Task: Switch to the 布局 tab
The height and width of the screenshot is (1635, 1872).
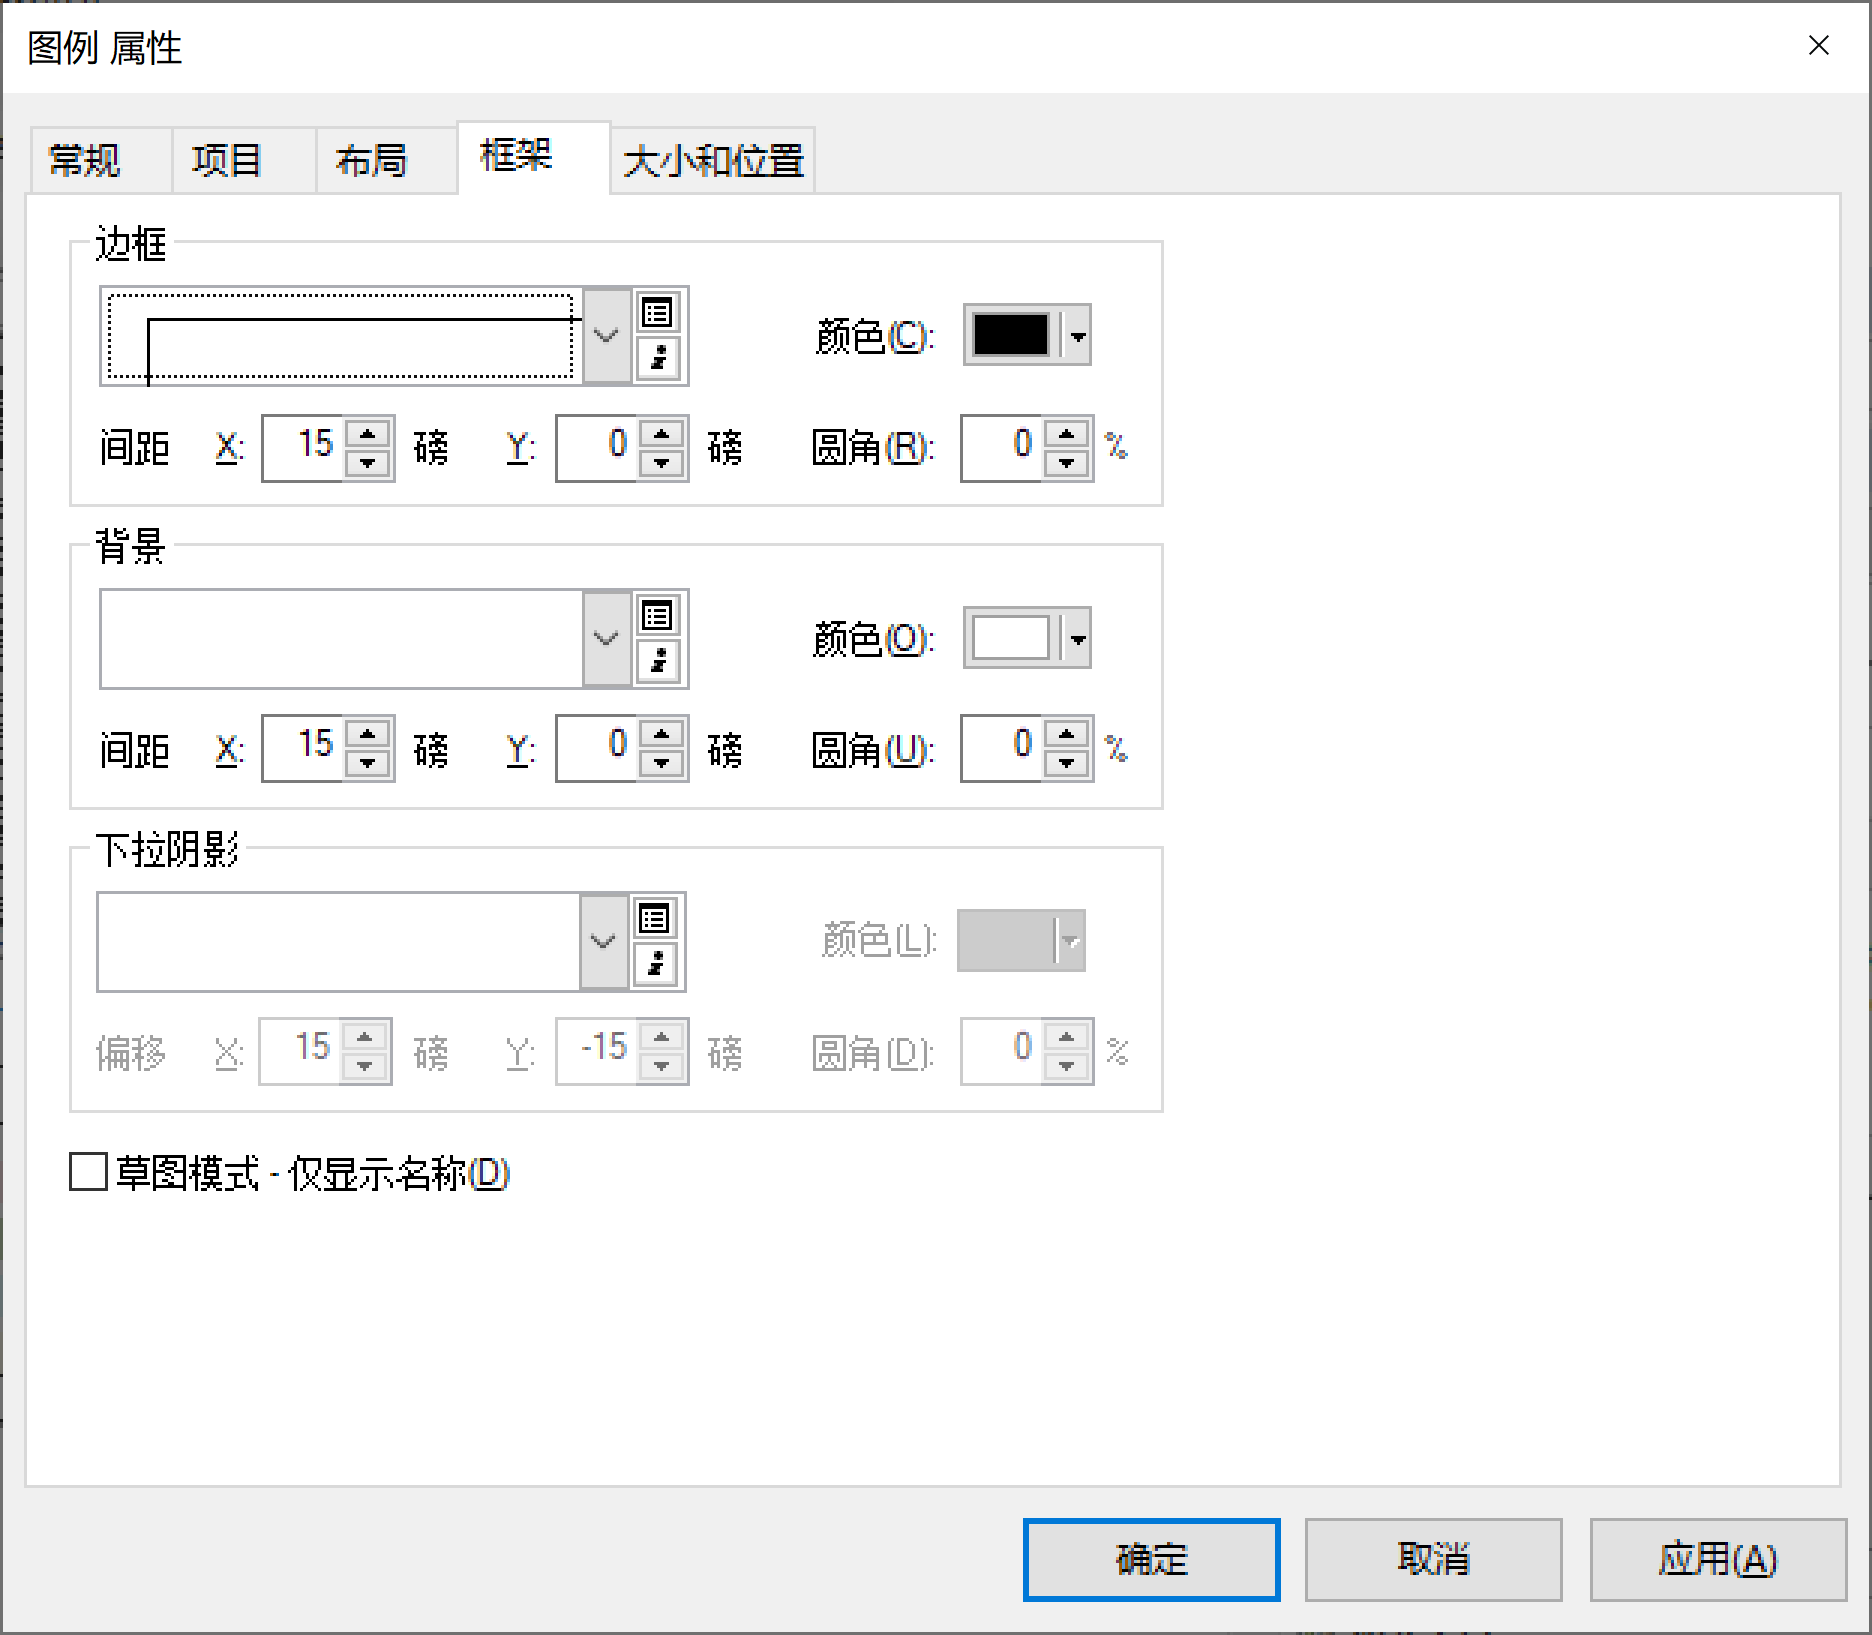Action: point(387,160)
